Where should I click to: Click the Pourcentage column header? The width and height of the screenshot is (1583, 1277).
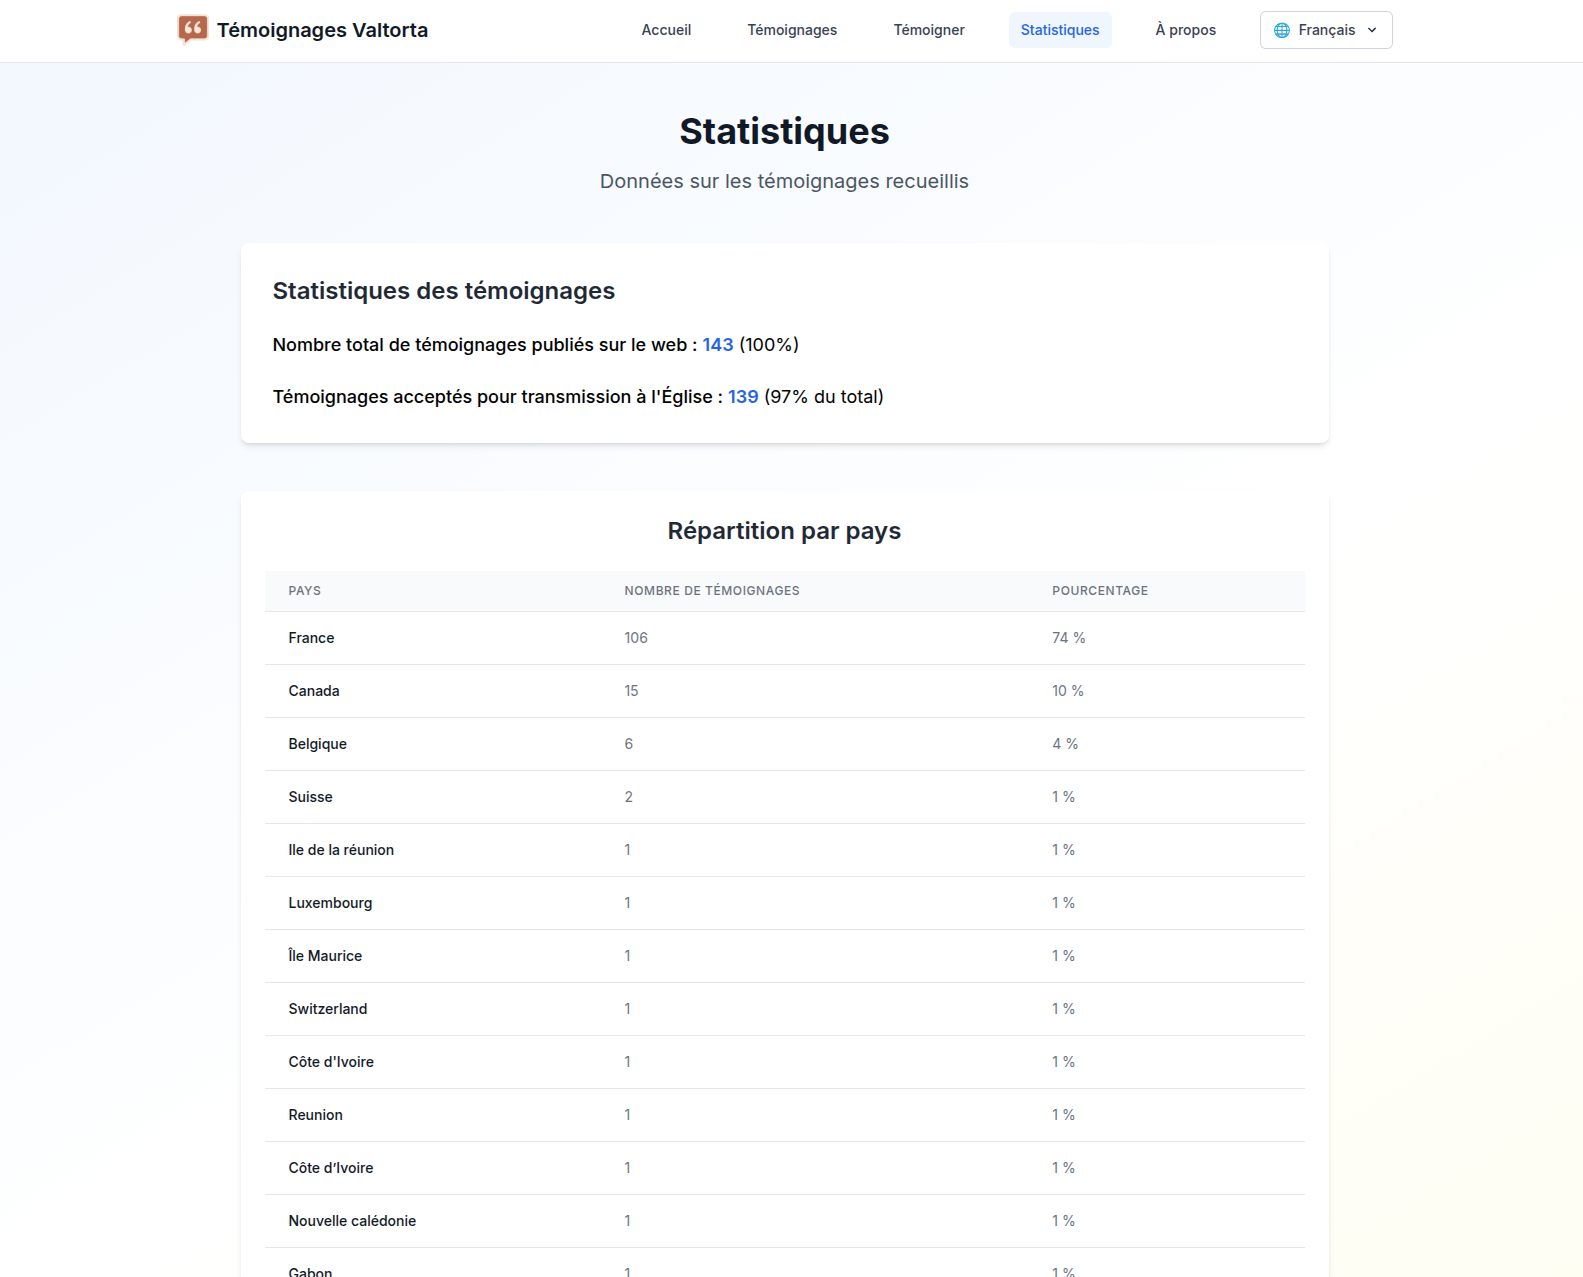click(x=1099, y=591)
